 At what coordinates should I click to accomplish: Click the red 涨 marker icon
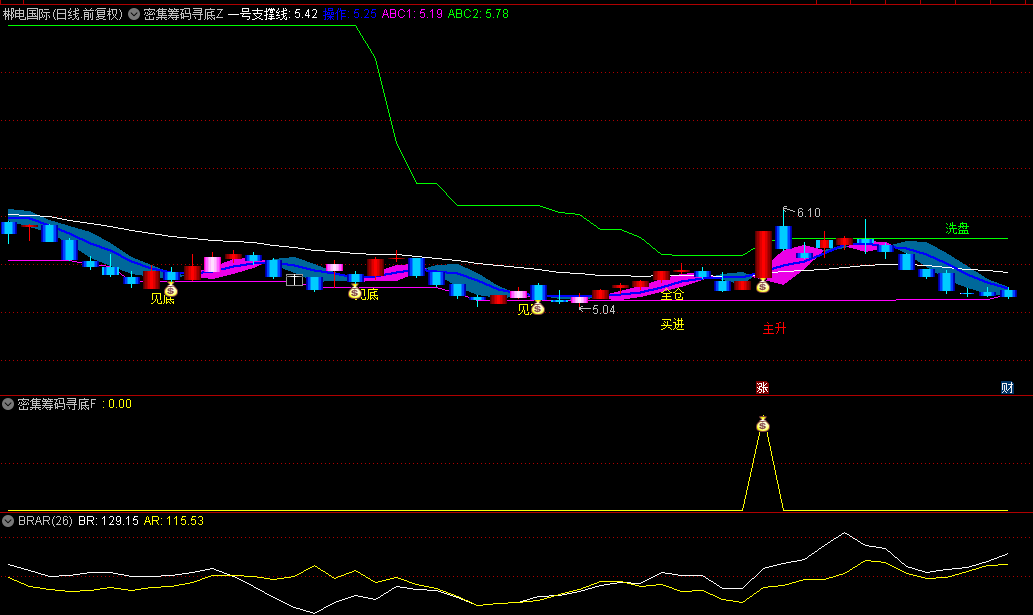pos(762,387)
